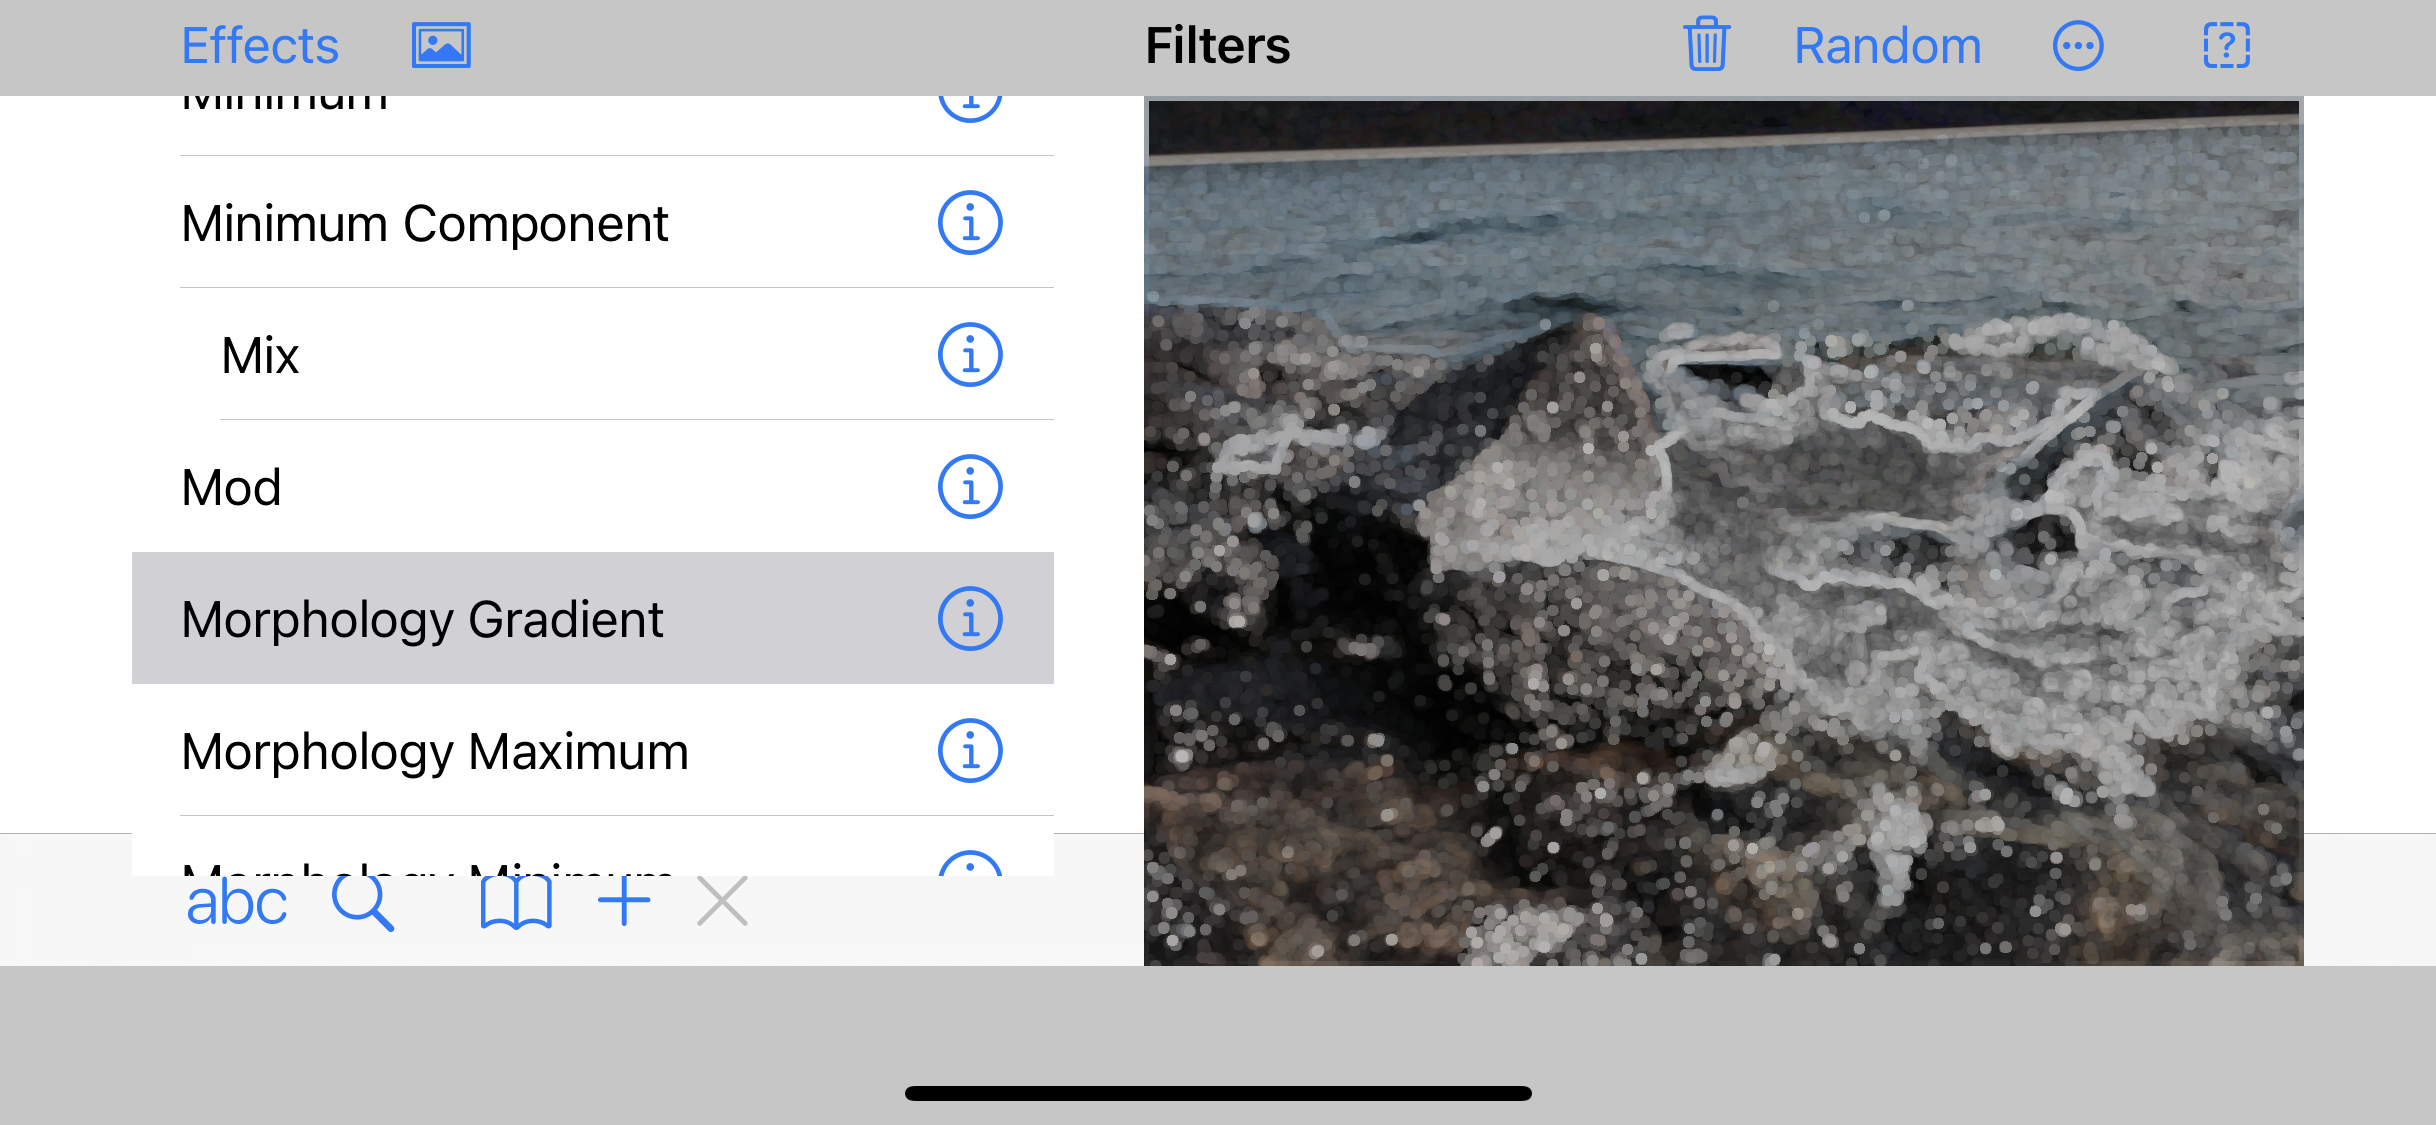Select the Minimum Component filter

[x=425, y=223]
